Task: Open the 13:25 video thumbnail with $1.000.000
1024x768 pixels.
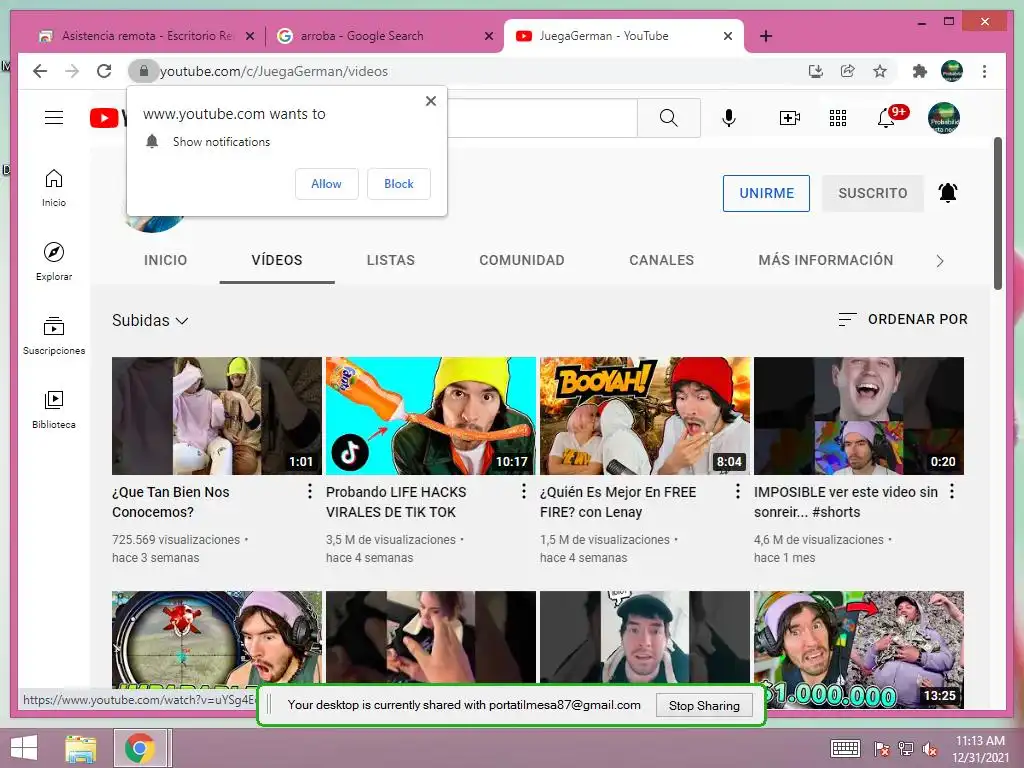Action: (859, 650)
